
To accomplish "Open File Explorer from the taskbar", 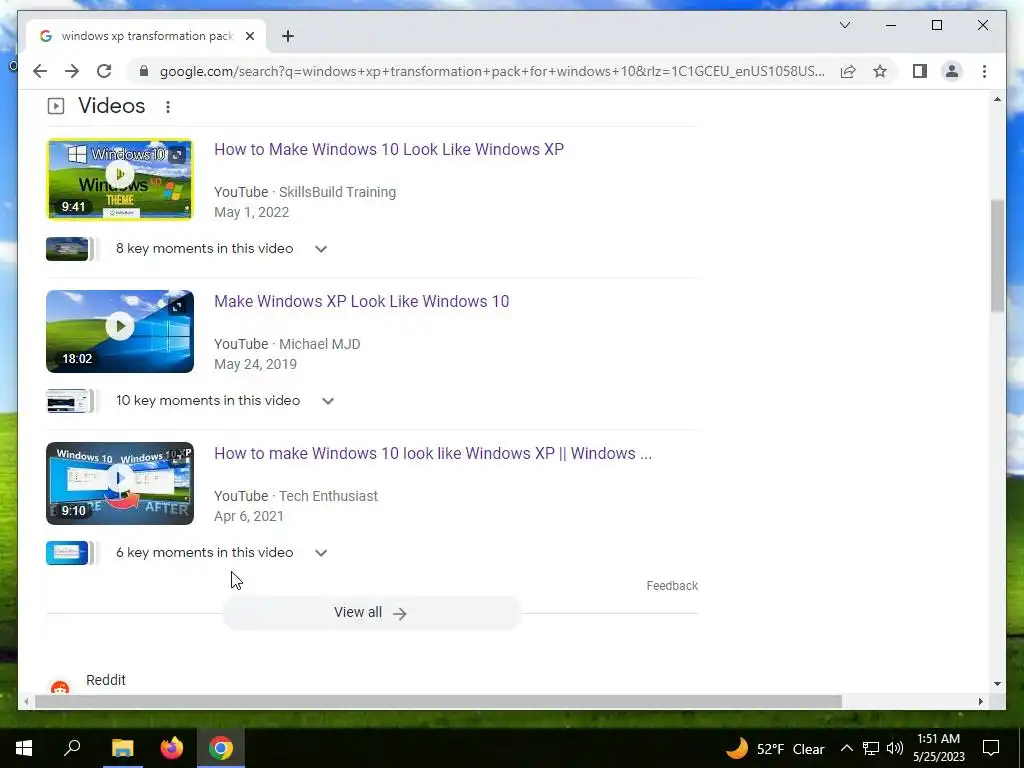I will click(x=122, y=748).
